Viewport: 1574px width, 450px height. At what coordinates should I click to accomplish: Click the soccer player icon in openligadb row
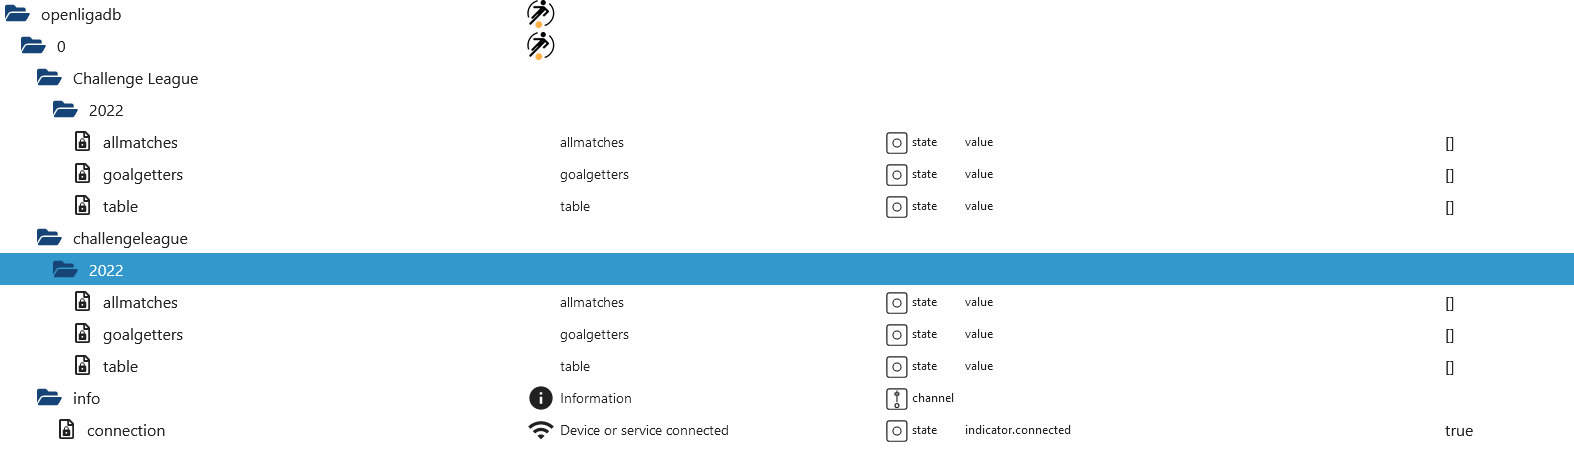pyautogui.click(x=540, y=14)
